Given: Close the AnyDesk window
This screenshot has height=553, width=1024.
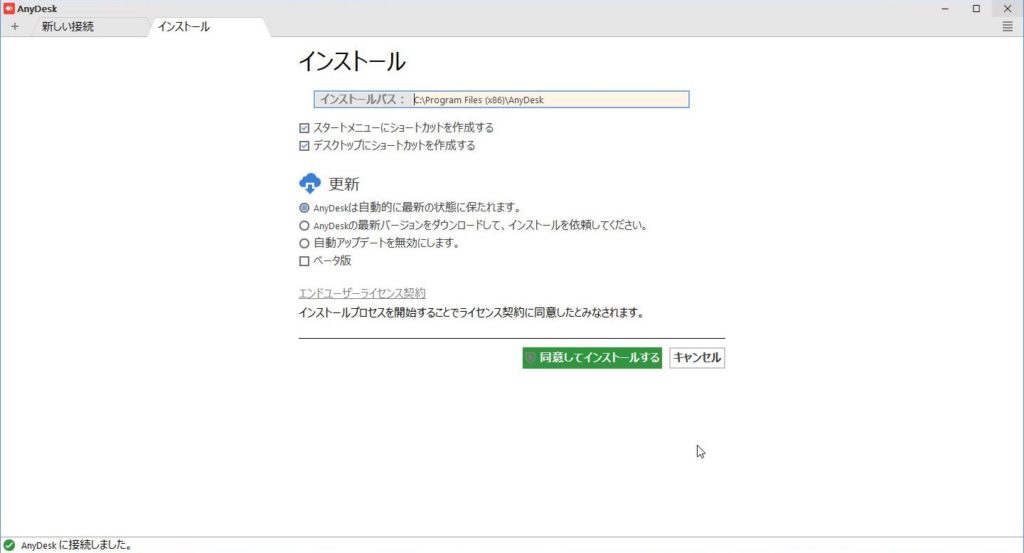Looking at the screenshot, I should click(1007, 8).
